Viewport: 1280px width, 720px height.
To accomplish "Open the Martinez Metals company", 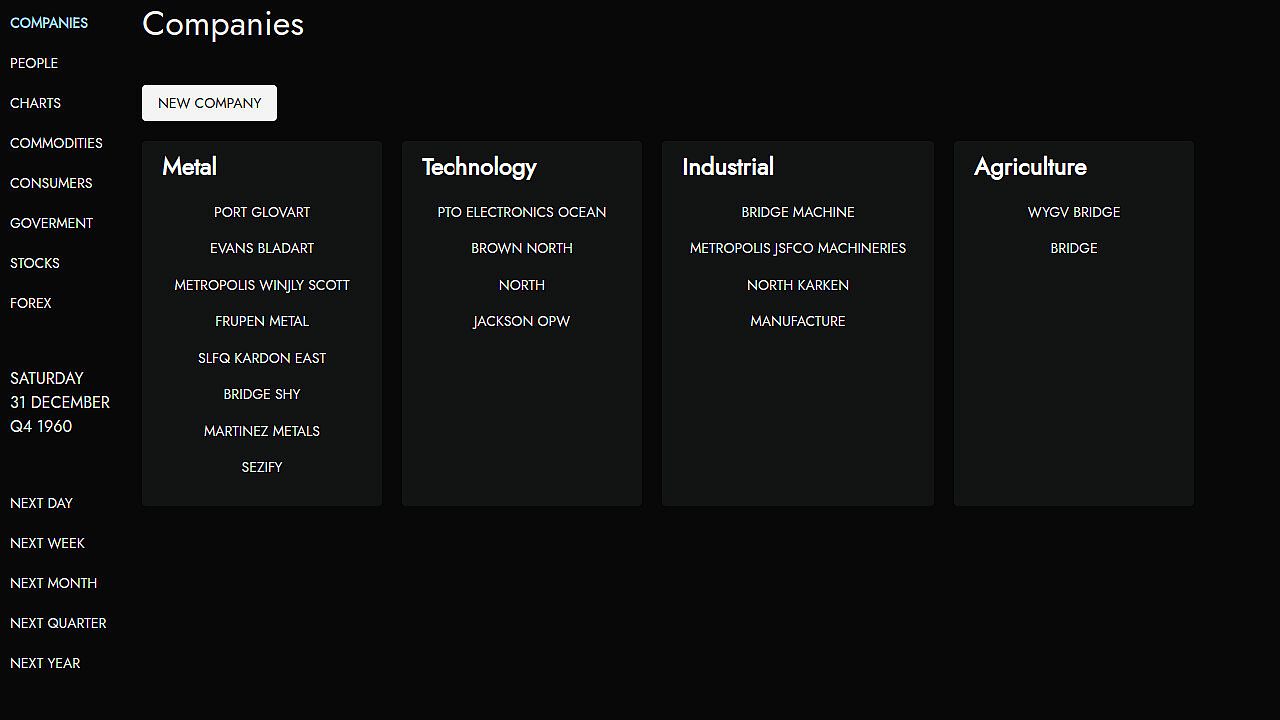I will click(262, 431).
